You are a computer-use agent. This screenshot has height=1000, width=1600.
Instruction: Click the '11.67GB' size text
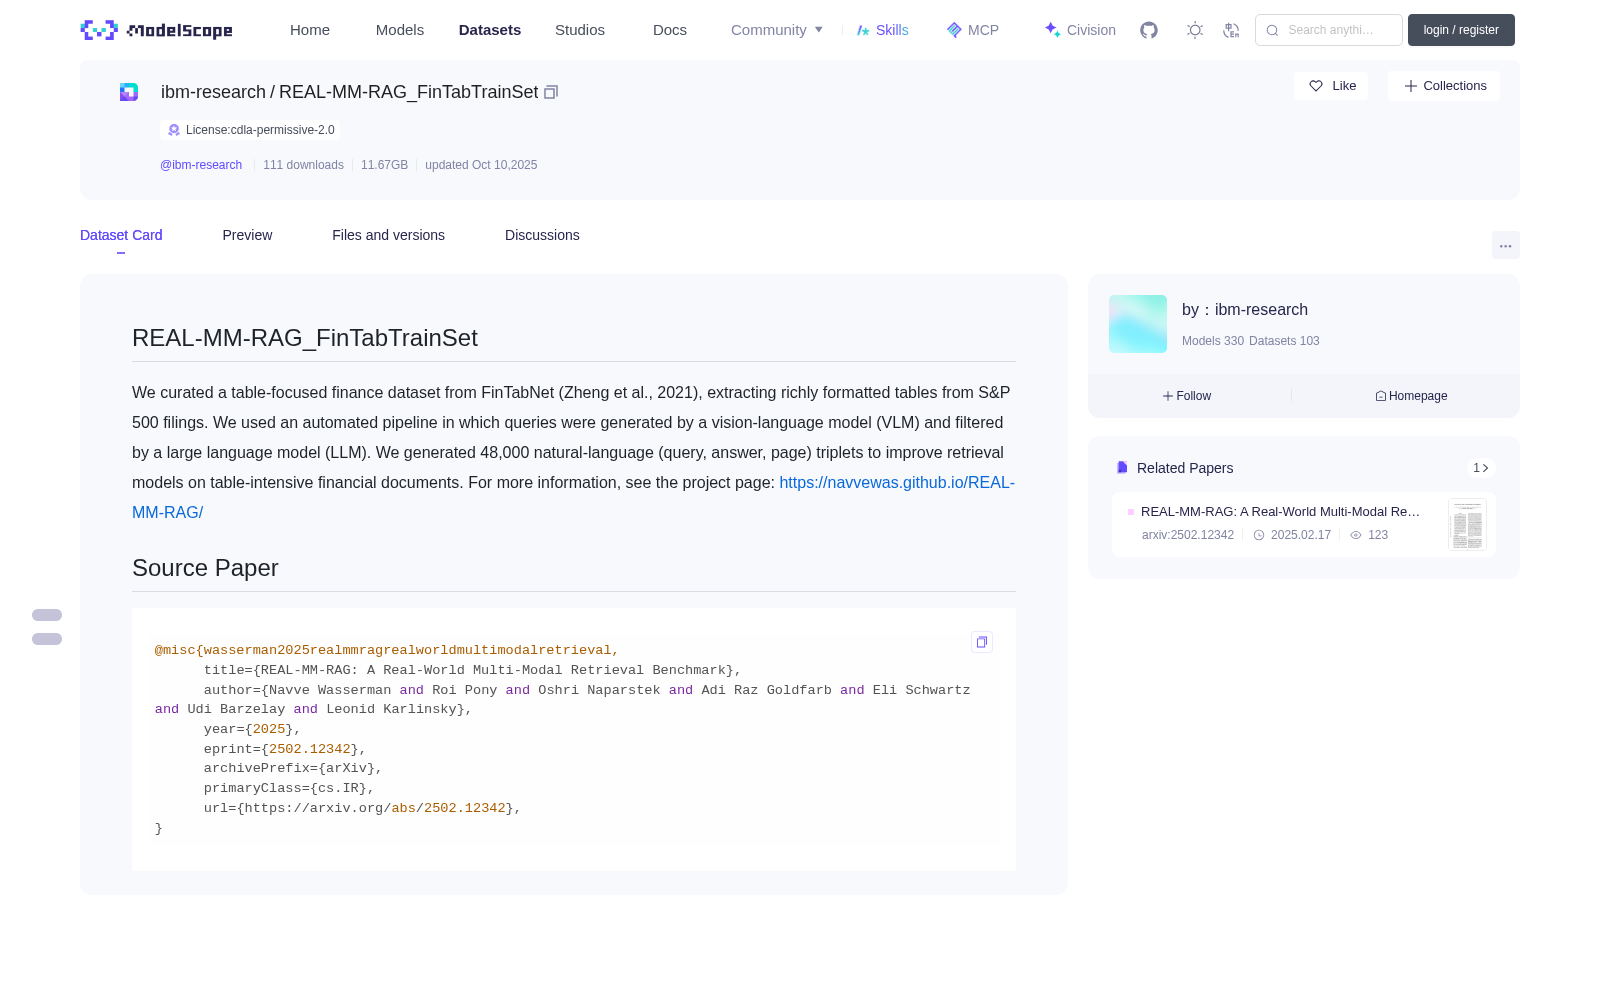[384, 165]
